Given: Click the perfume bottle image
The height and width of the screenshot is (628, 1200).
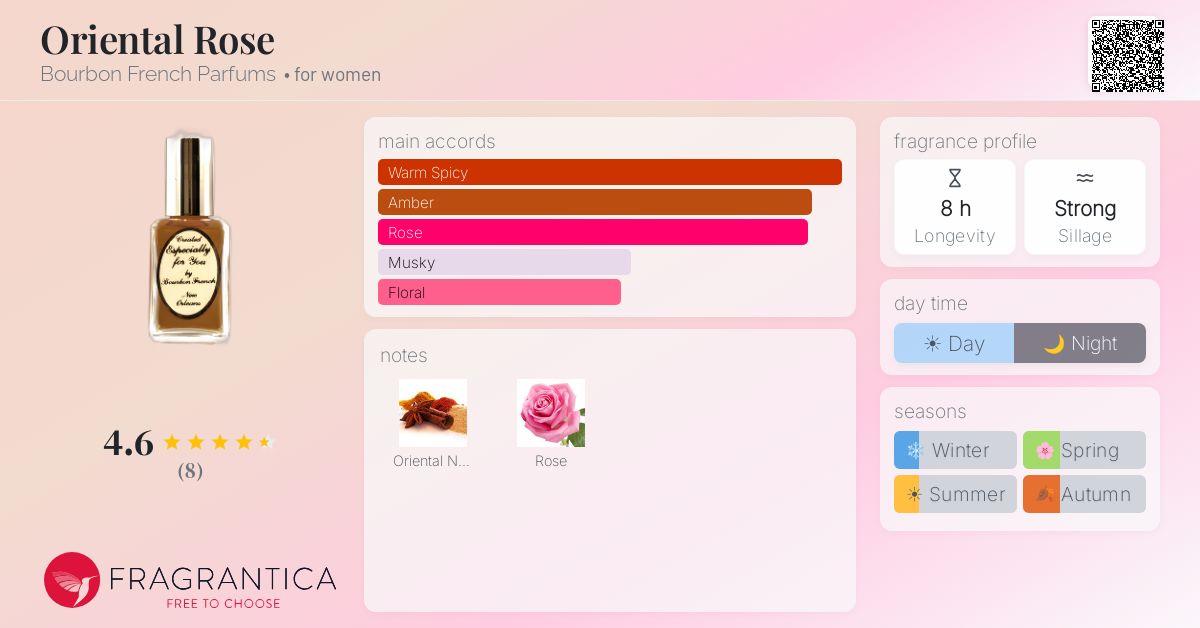Looking at the screenshot, I should click(190, 238).
